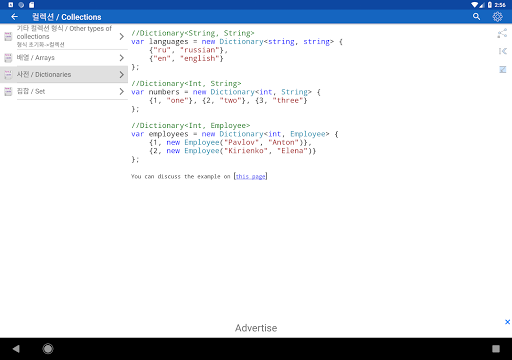
Task: Go back using the arrow icon
Action: pos(14,17)
